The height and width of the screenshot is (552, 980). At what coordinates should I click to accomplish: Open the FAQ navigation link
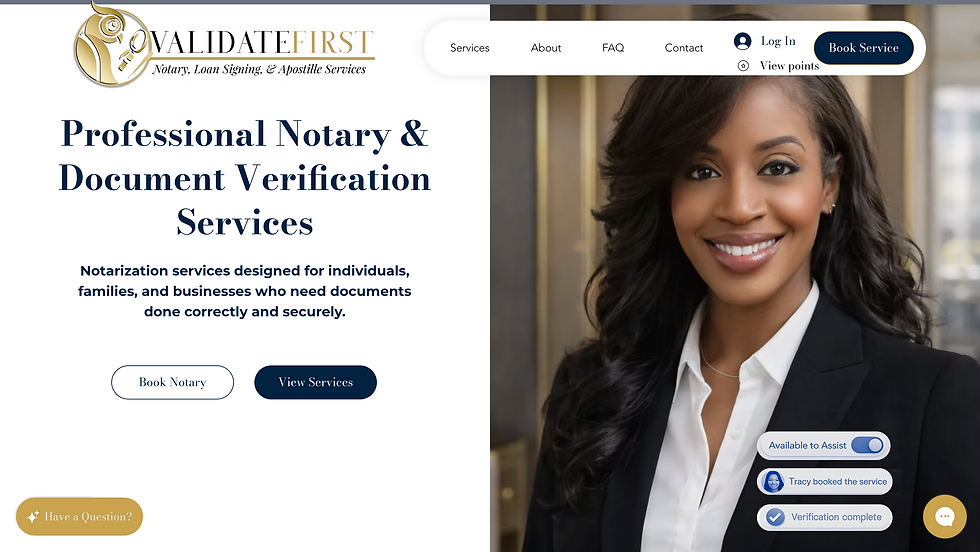(x=612, y=48)
